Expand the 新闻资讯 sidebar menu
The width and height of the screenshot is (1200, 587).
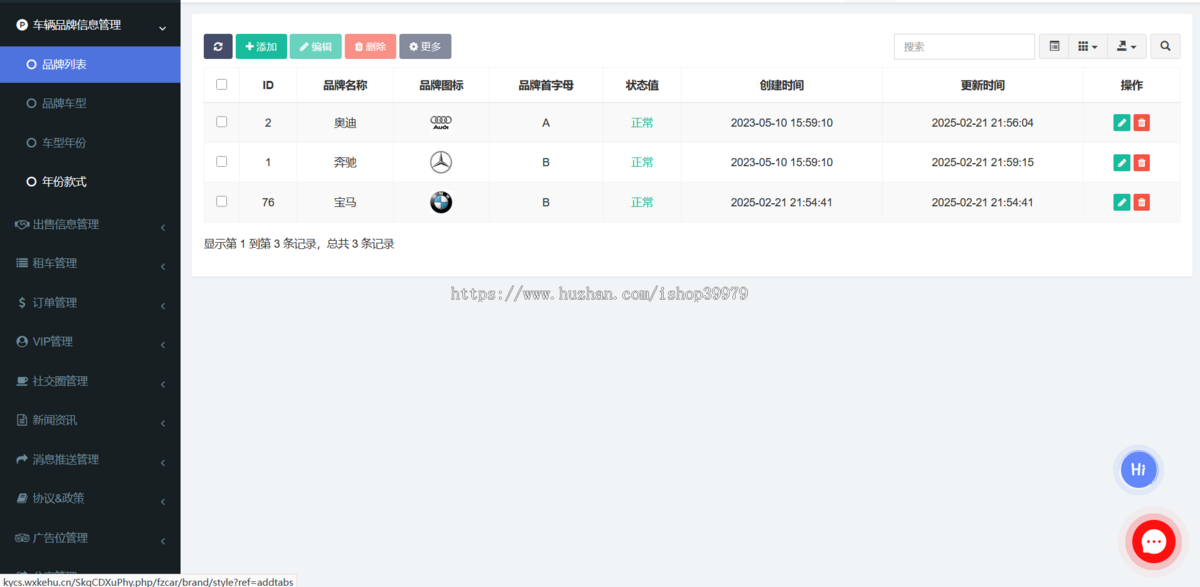pyautogui.click(x=90, y=420)
